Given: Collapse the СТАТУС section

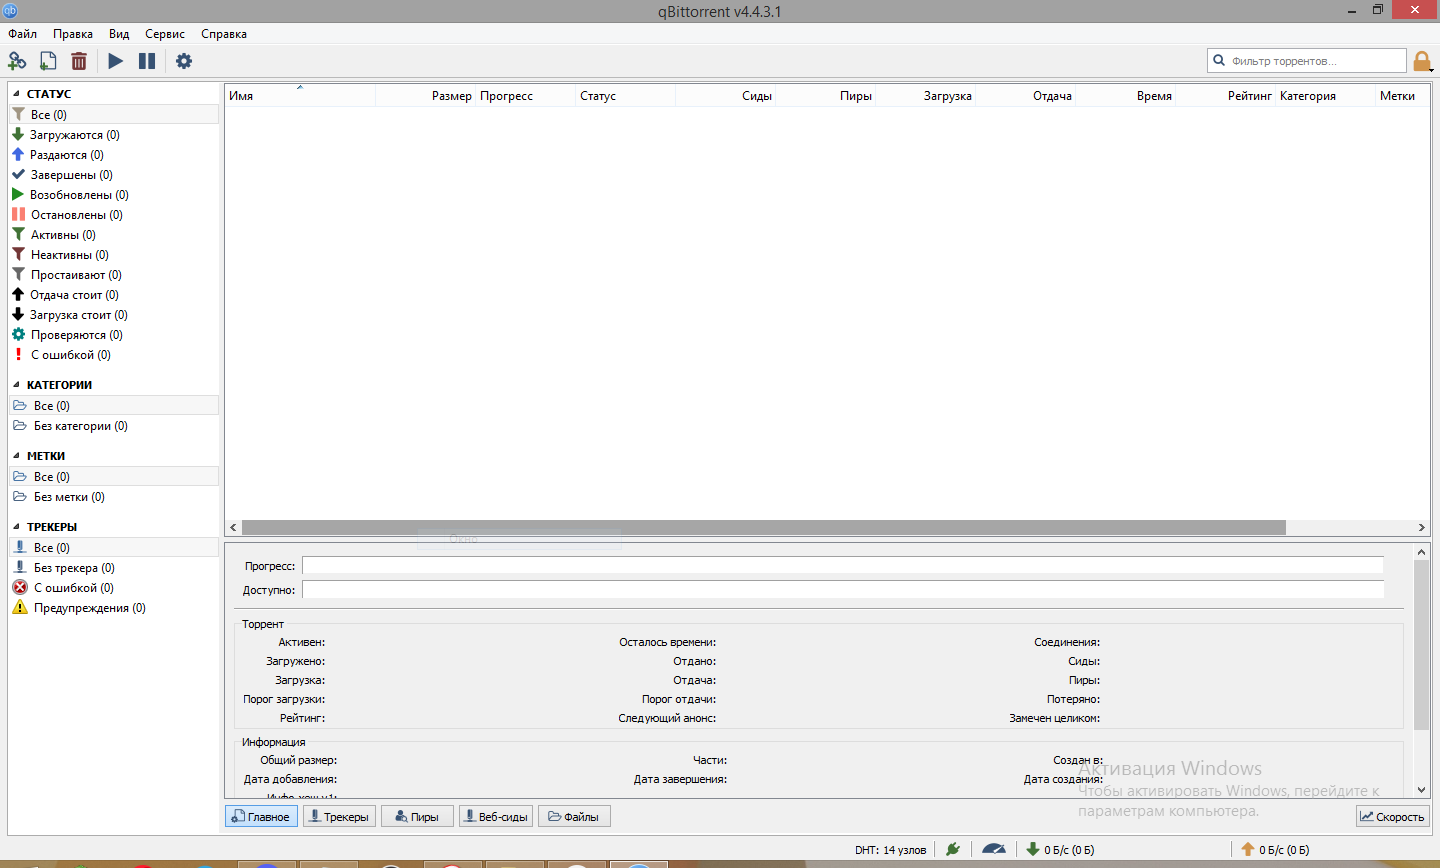Looking at the screenshot, I should pyautogui.click(x=16, y=94).
